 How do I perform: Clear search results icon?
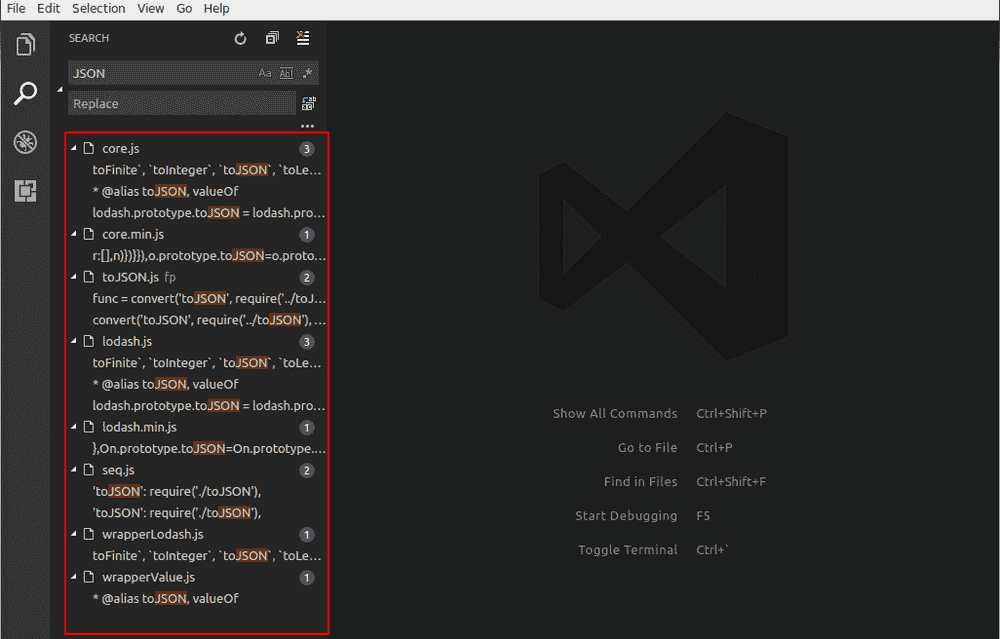point(303,38)
